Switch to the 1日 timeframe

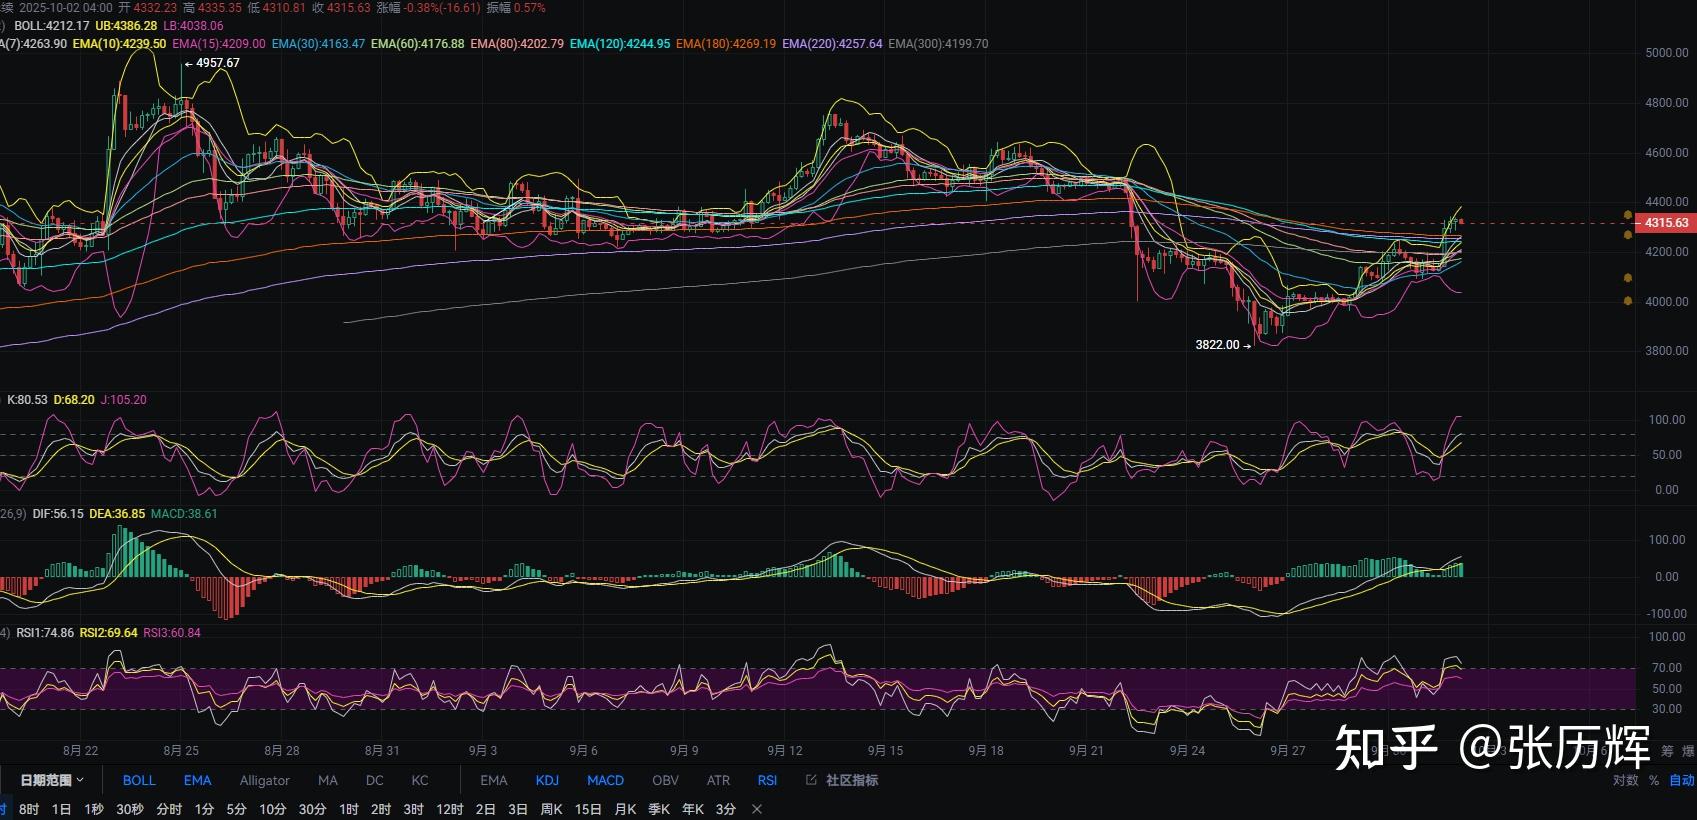coord(61,809)
